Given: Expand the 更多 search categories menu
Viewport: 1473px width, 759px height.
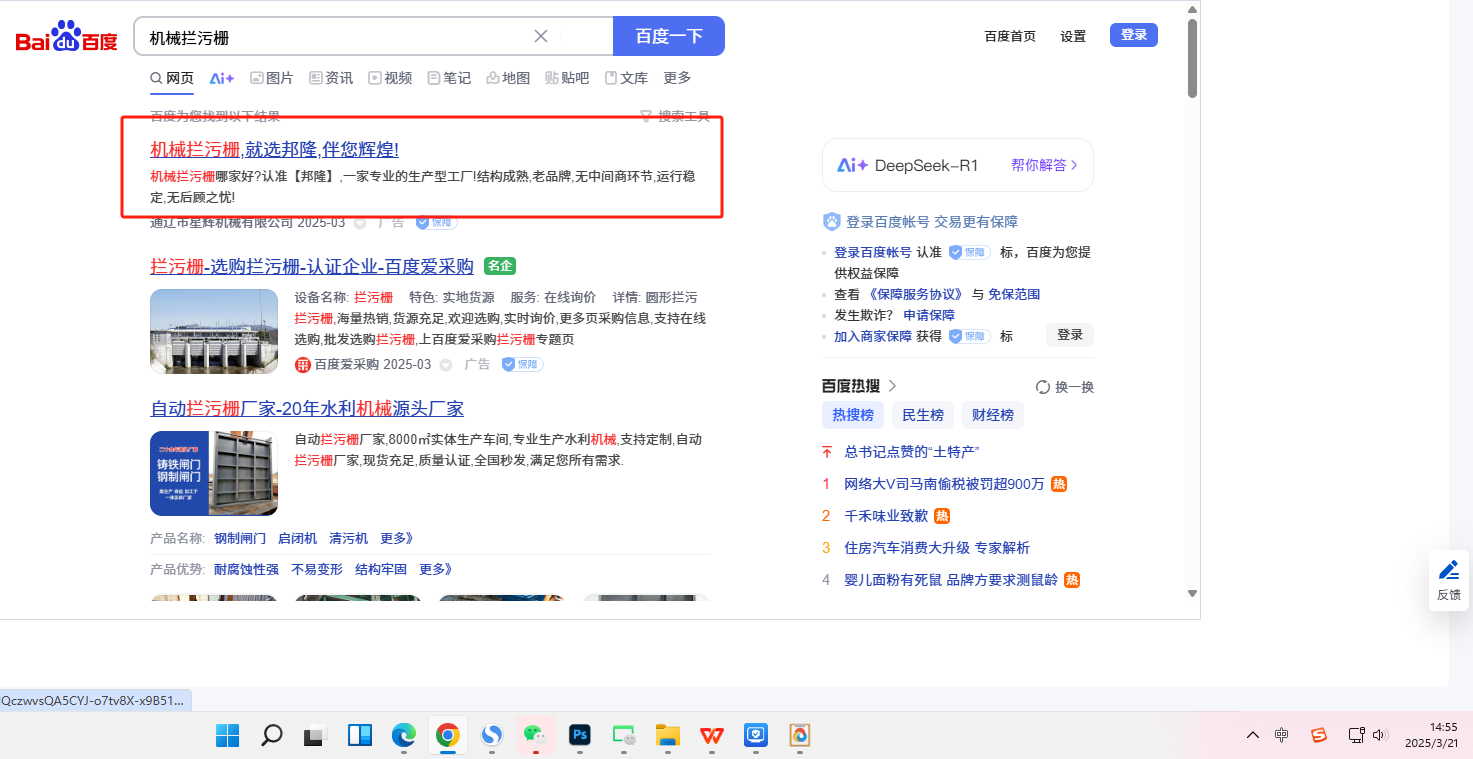Looking at the screenshot, I should click(677, 78).
